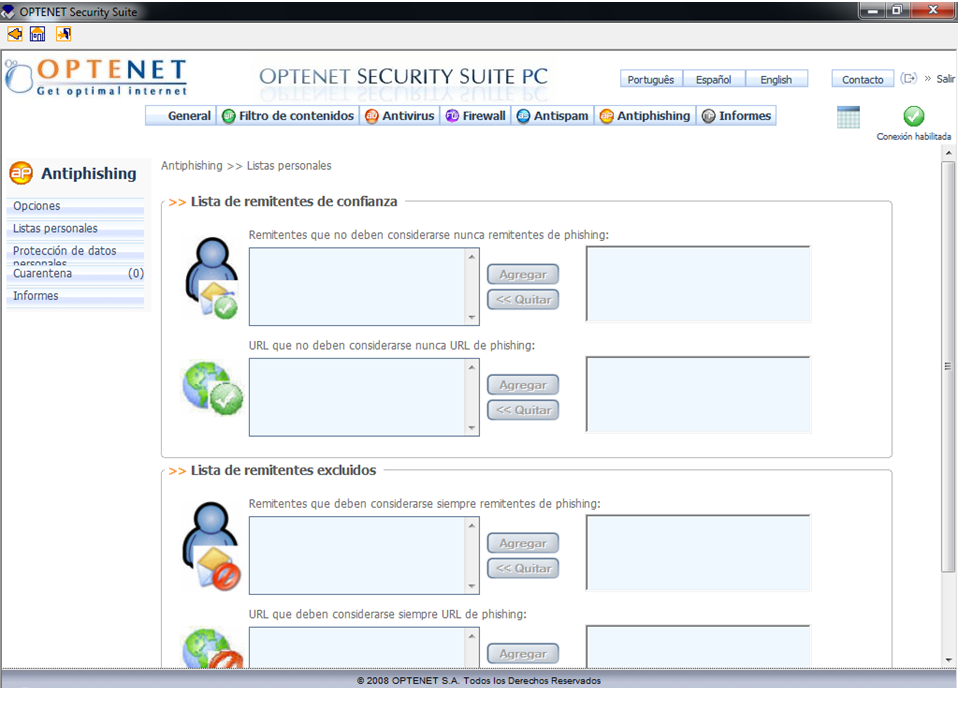Open the Firewall tab
This screenshot has height=720, width=960.
475,116
